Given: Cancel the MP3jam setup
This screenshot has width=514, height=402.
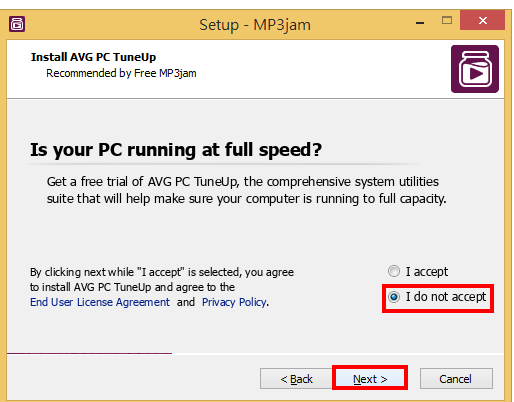Looking at the screenshot, I should click(x=456, y=379).
